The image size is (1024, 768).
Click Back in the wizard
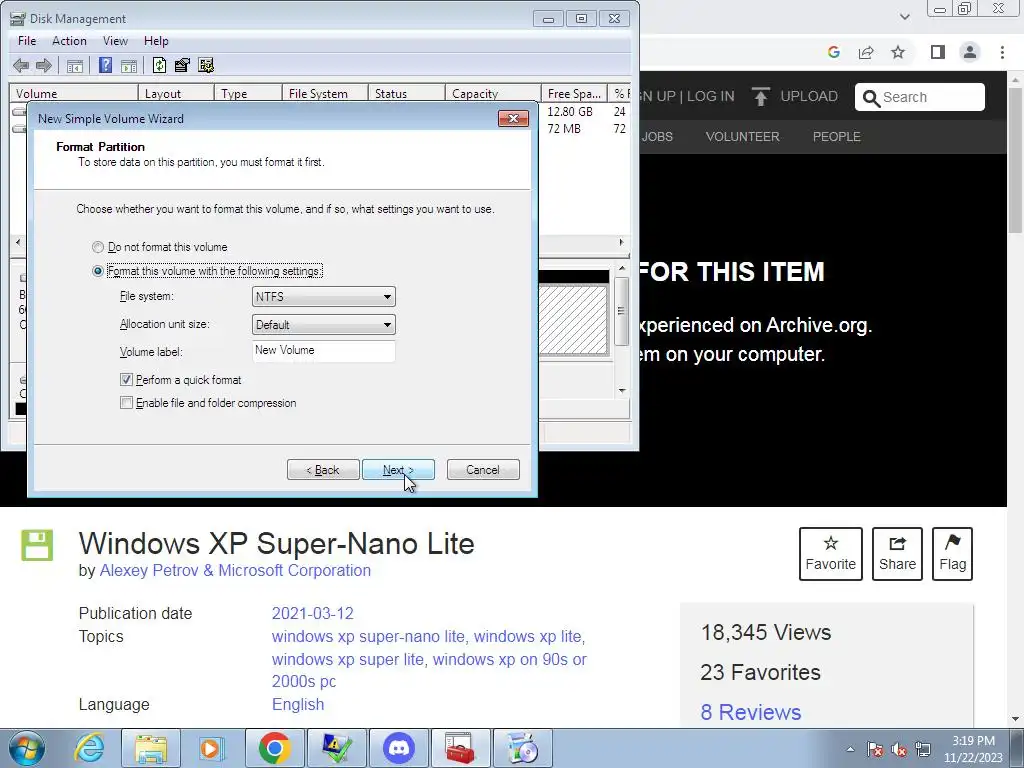tap(323, 470)
